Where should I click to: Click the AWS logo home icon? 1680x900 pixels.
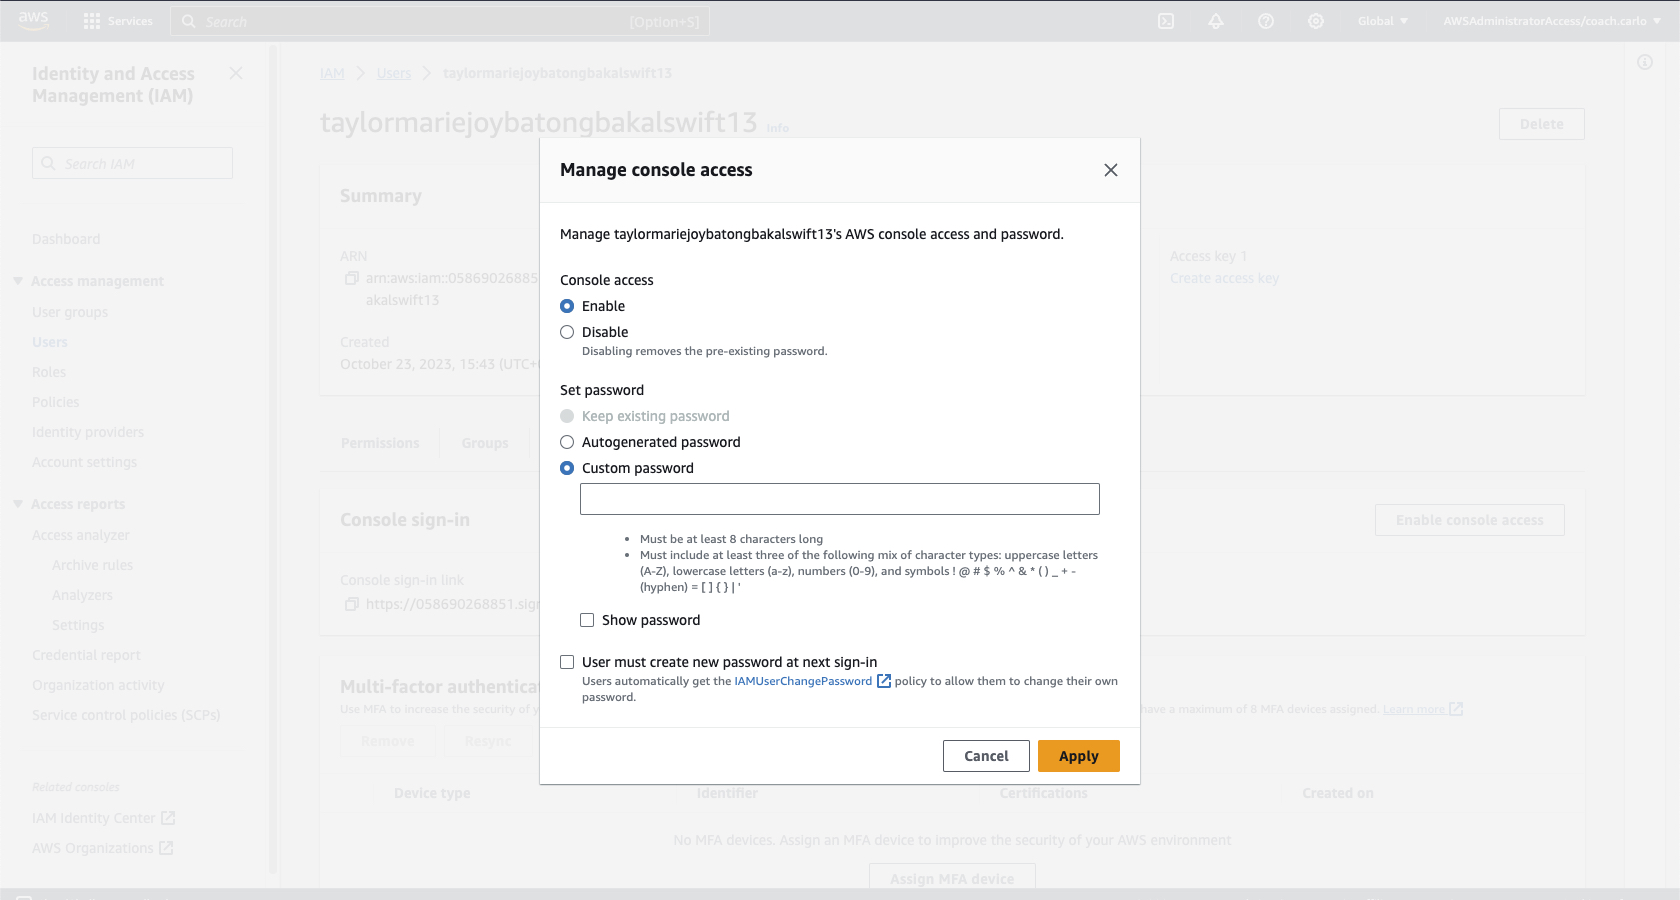(x=33, y=20)
